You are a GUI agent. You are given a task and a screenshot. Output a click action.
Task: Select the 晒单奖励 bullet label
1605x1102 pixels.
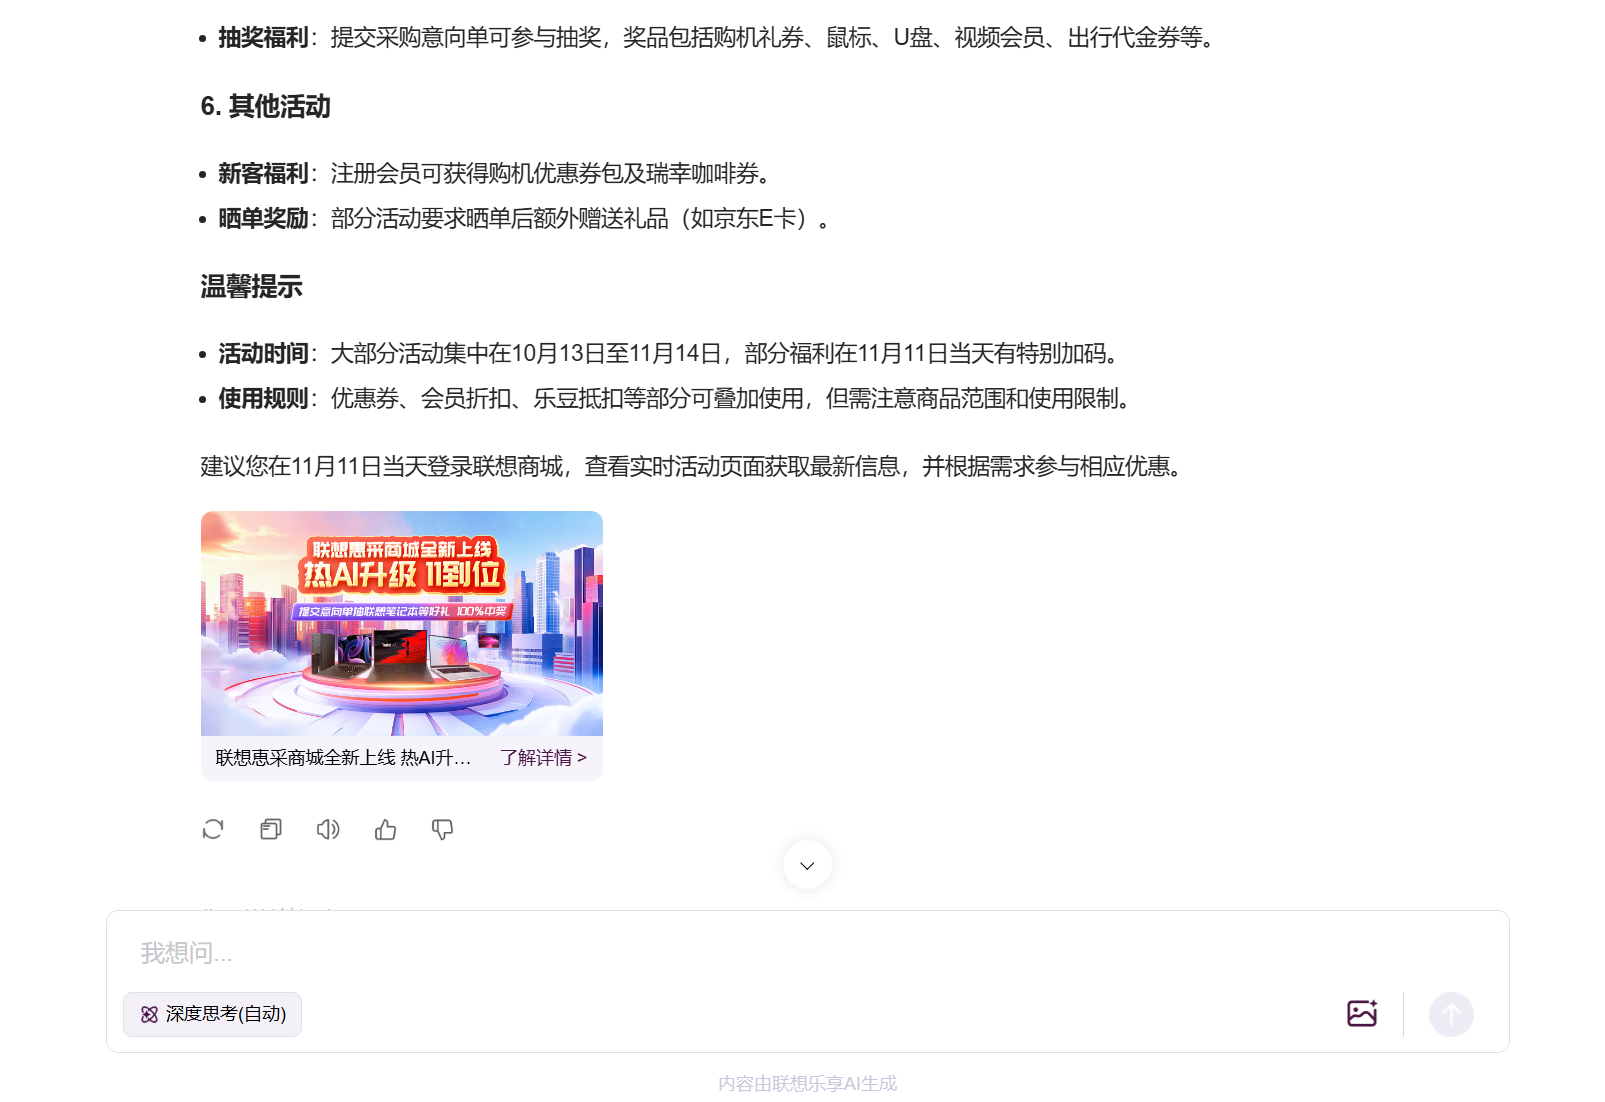point(263,219)
